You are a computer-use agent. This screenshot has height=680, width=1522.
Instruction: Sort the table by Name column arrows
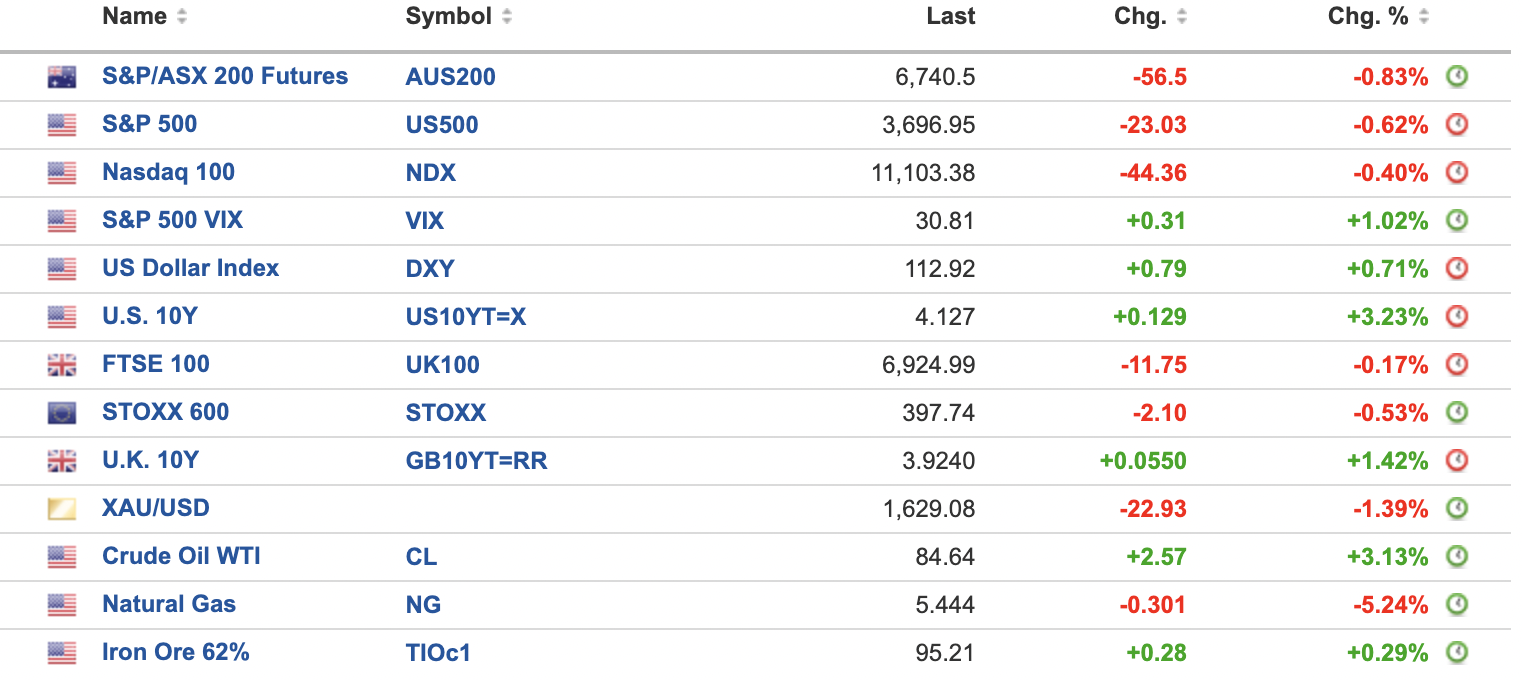(181, 17)
